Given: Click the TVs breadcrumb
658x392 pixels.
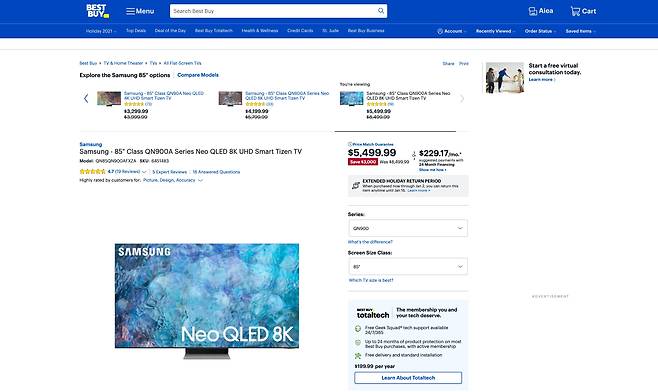Looking at the screenshot, I should [154, 63].
